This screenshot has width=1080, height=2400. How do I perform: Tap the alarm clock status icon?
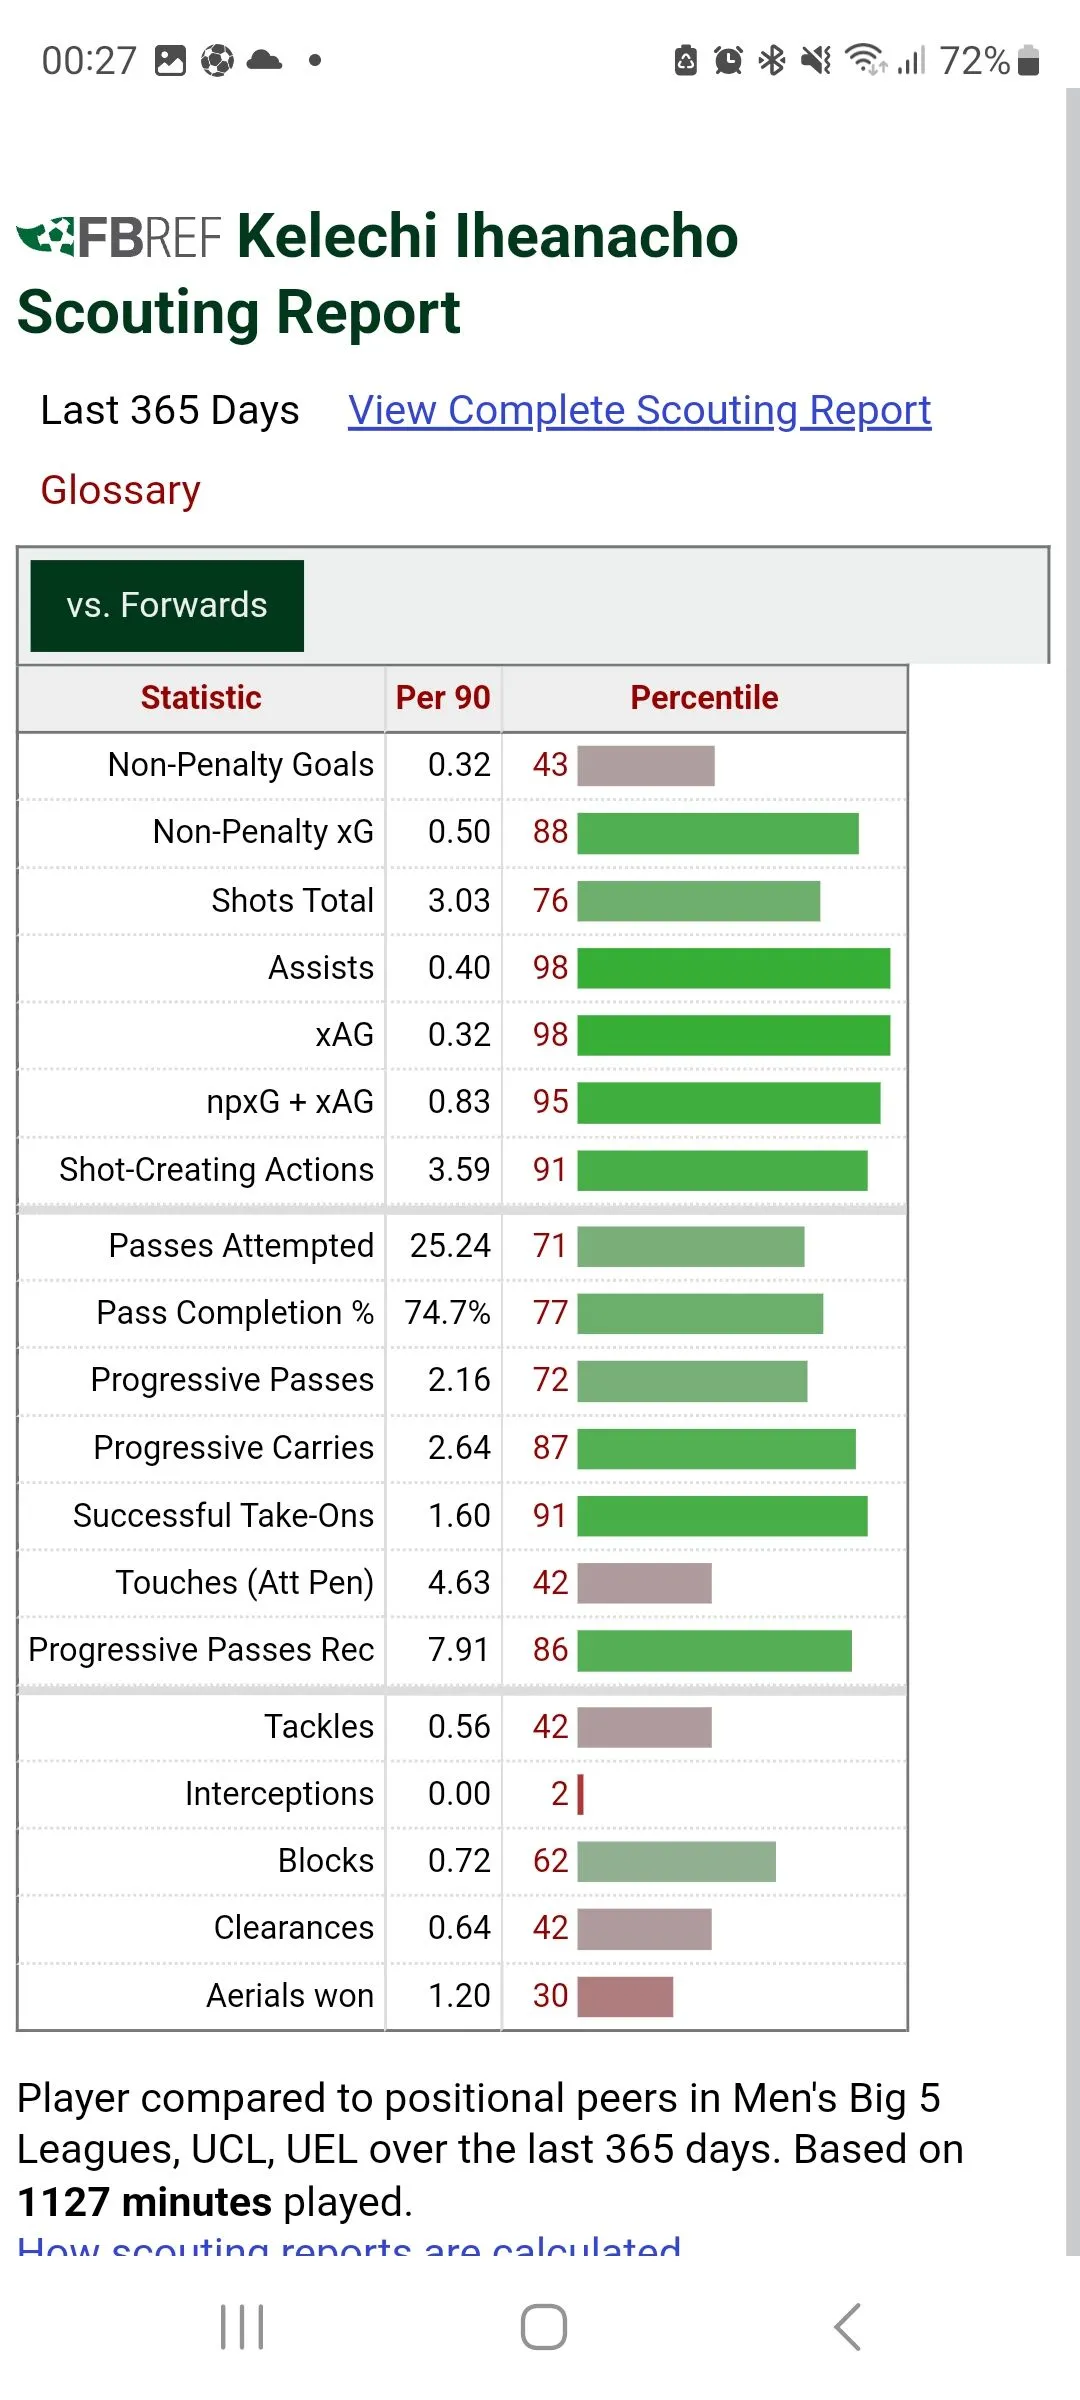[x=728, y=61]
